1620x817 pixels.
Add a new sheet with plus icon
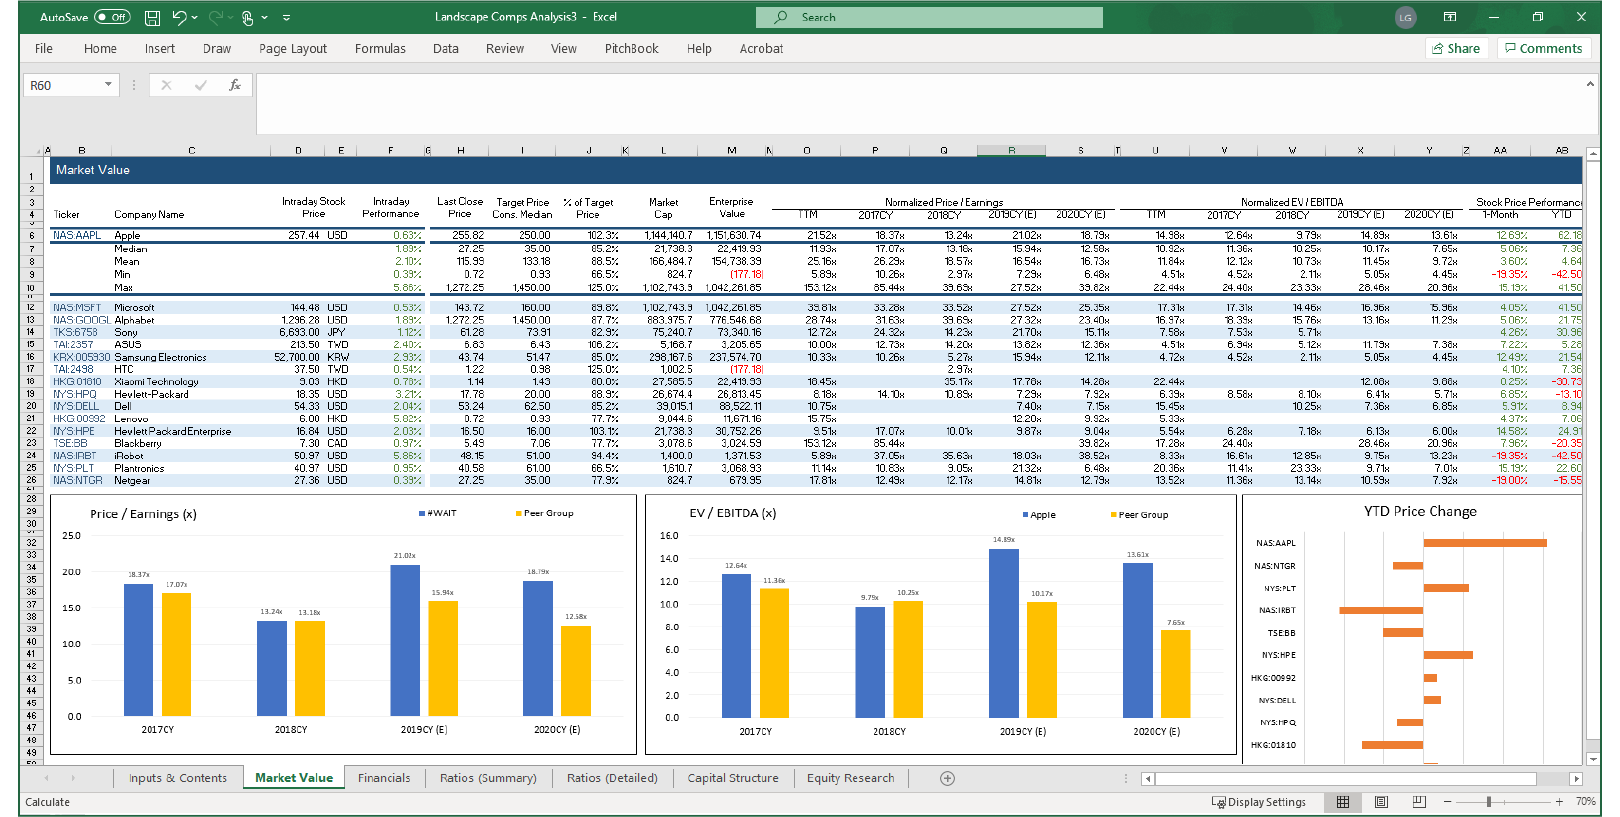click(x=948, y=778)
